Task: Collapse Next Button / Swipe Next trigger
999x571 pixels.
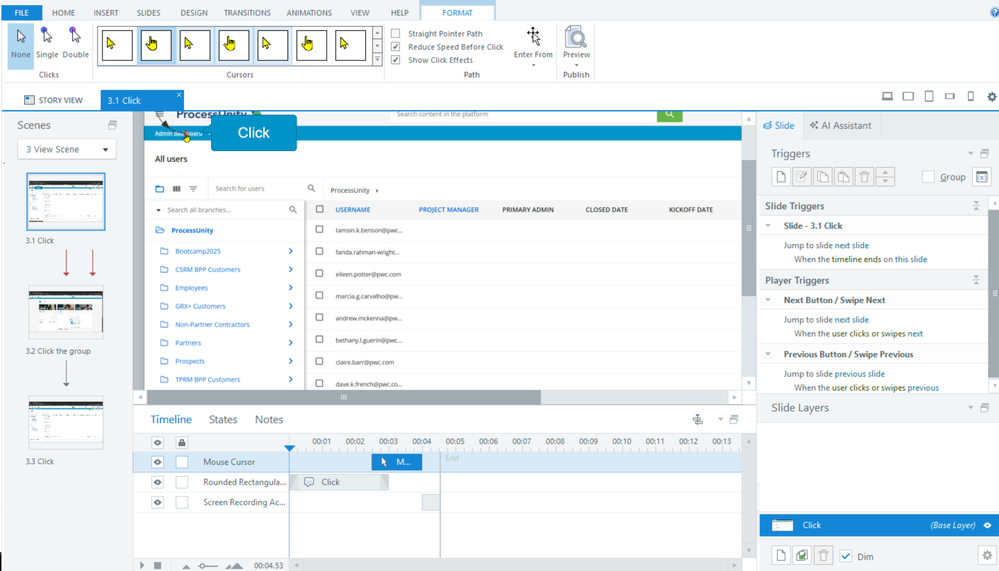Action: [x=768, y=300]
